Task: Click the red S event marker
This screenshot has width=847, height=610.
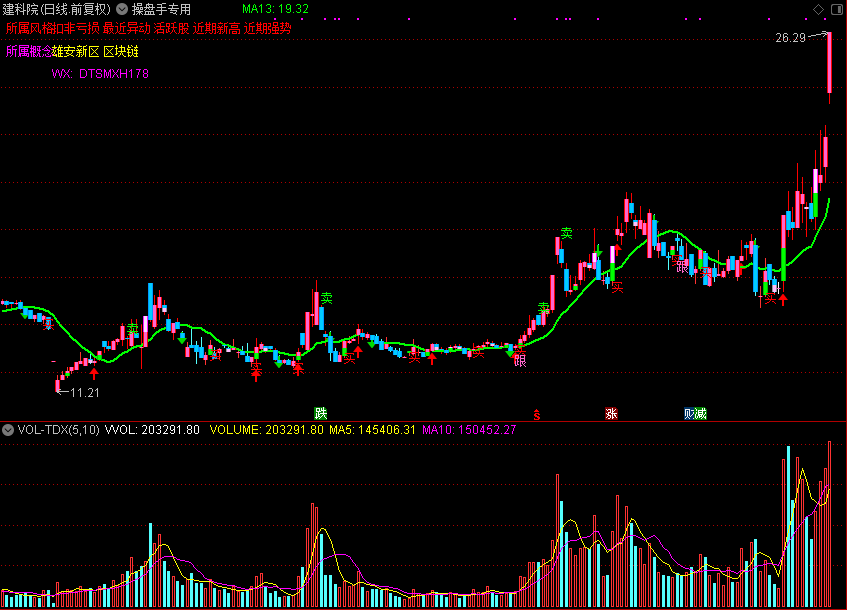Action: [x=536, y=415]
